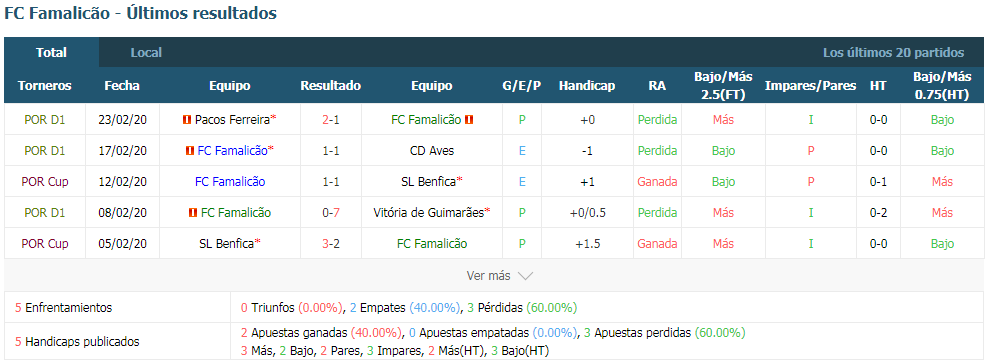This screenshot has height=363, width=986.
Task: Click Los últimos 20 partidos label
Action: (894, 53)
